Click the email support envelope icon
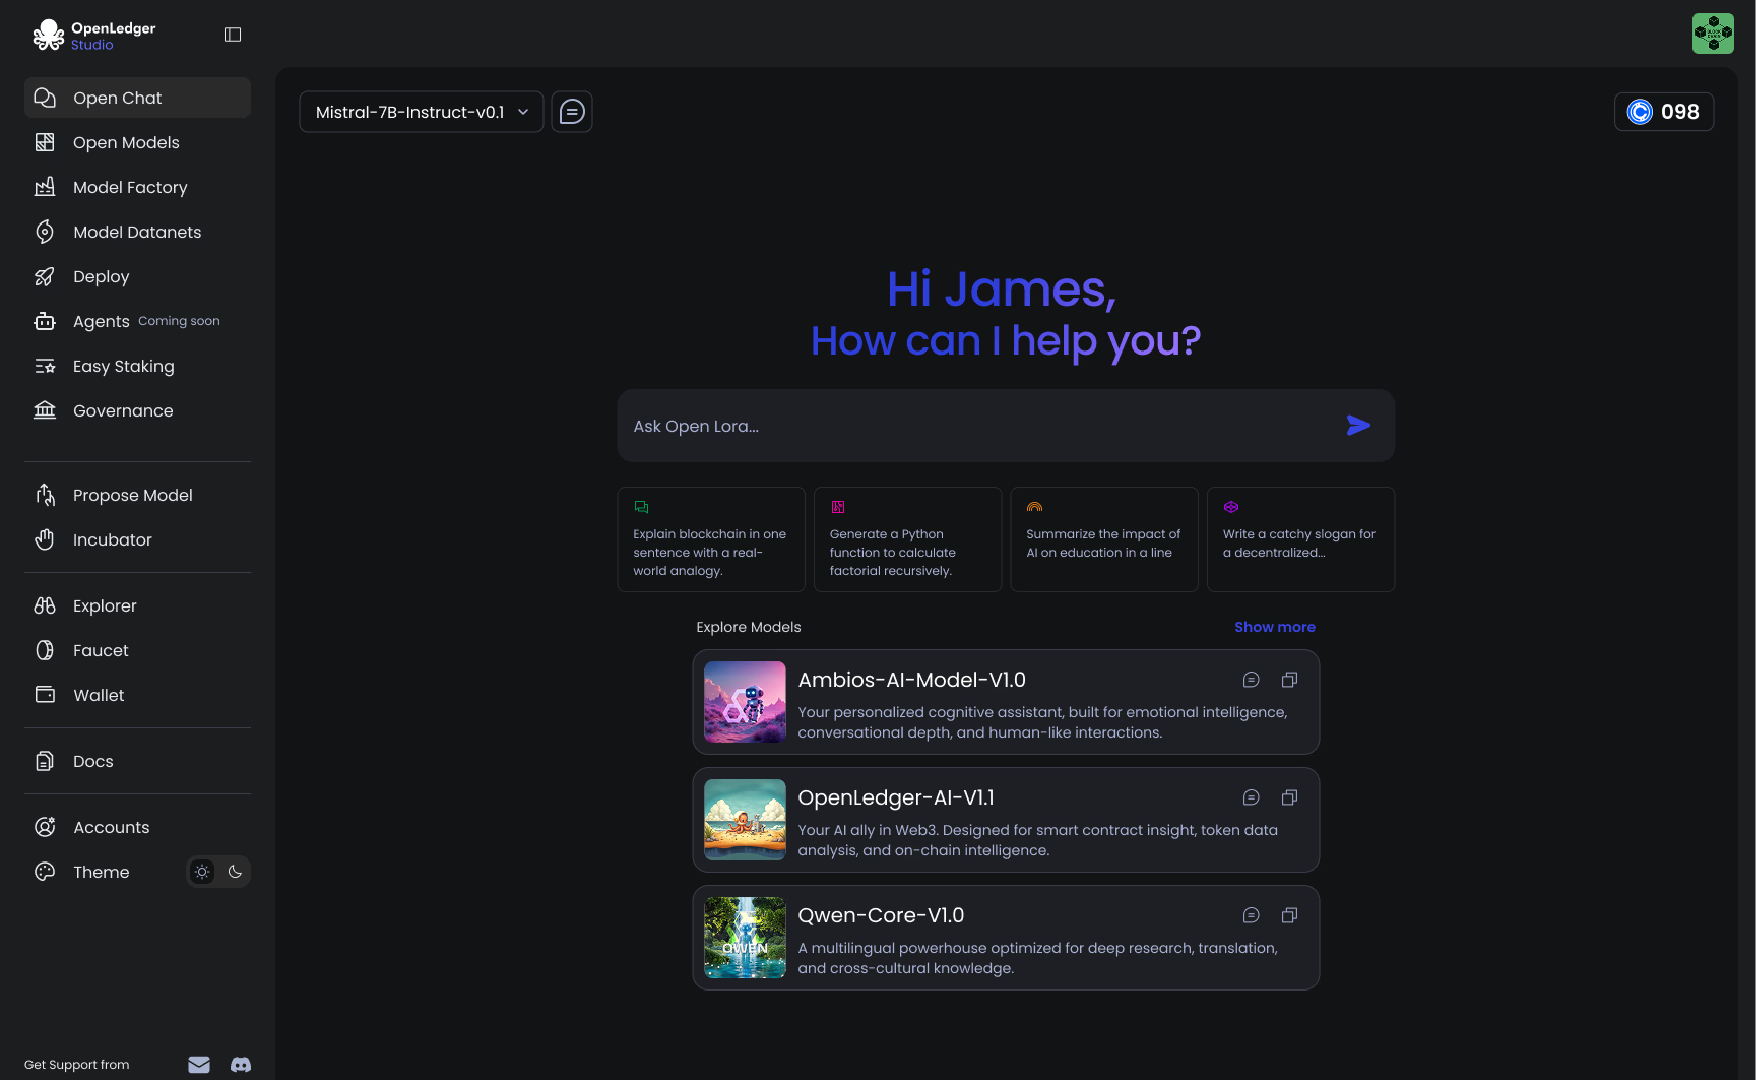 point(199,1065)
